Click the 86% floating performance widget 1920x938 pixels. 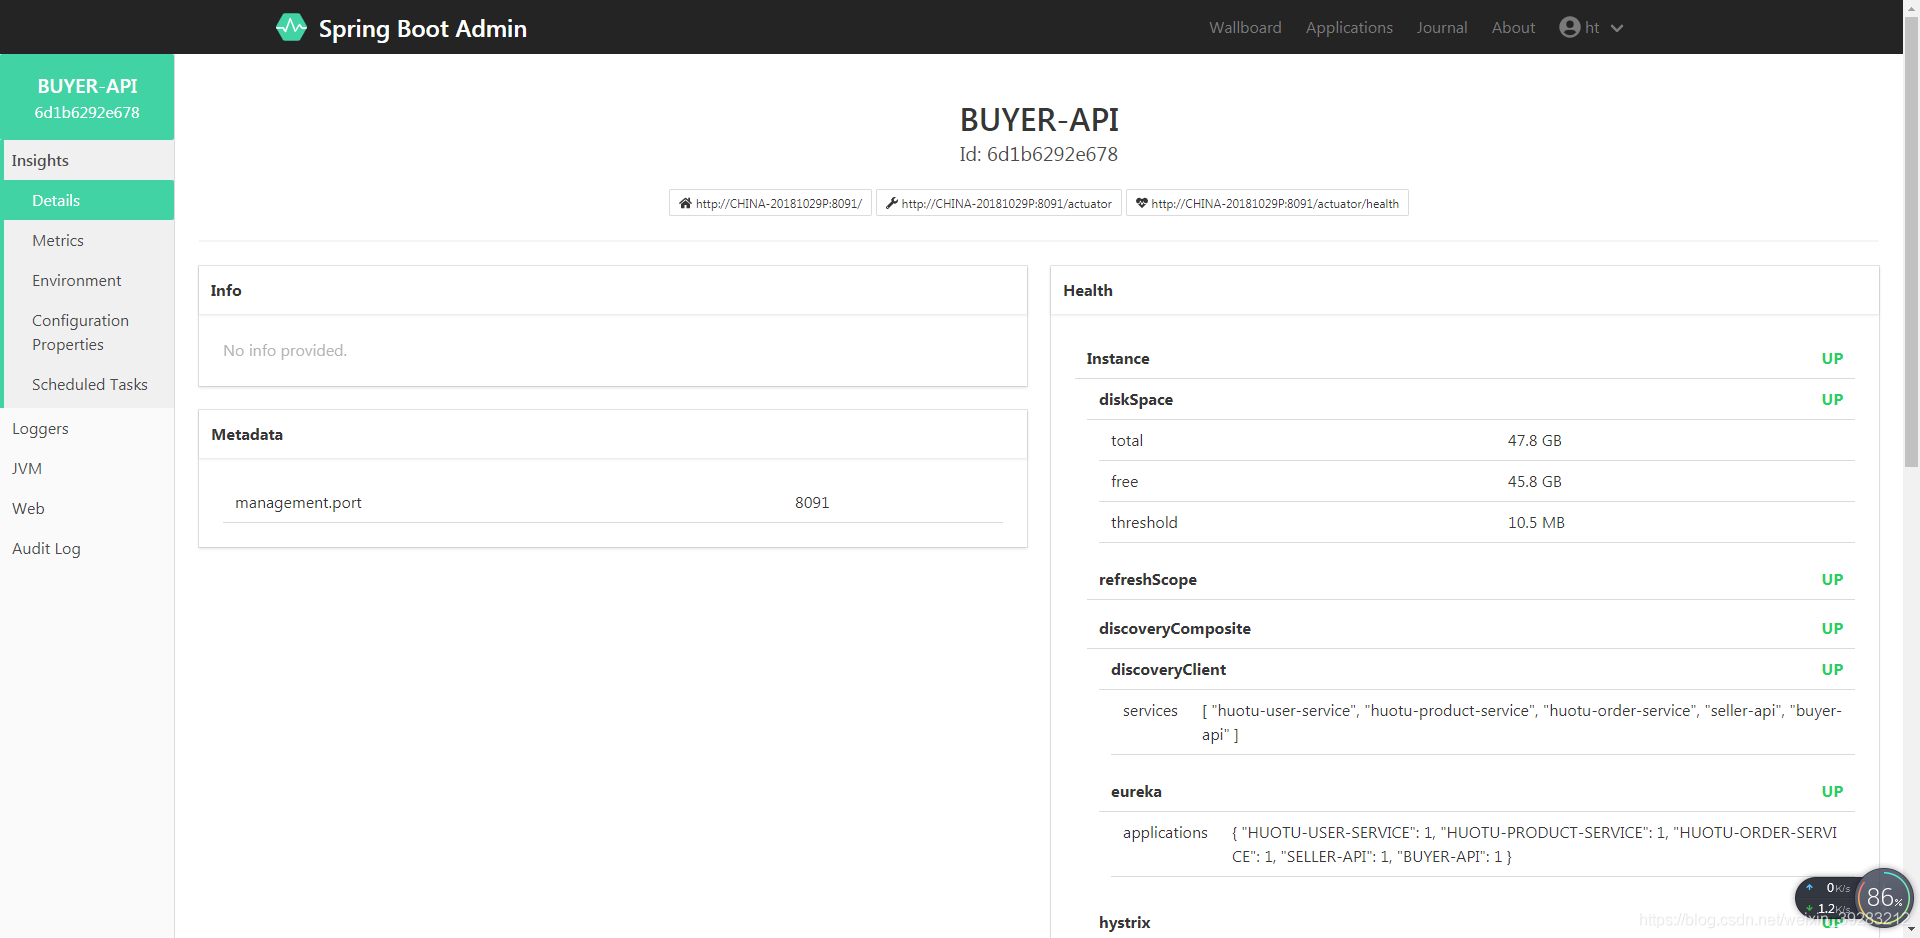(1884, 898)
